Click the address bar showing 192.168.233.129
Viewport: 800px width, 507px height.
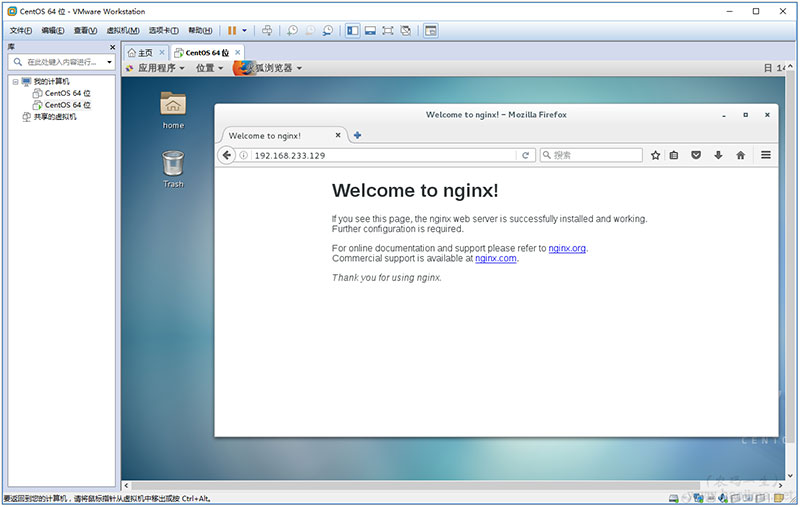coord(383,156)
